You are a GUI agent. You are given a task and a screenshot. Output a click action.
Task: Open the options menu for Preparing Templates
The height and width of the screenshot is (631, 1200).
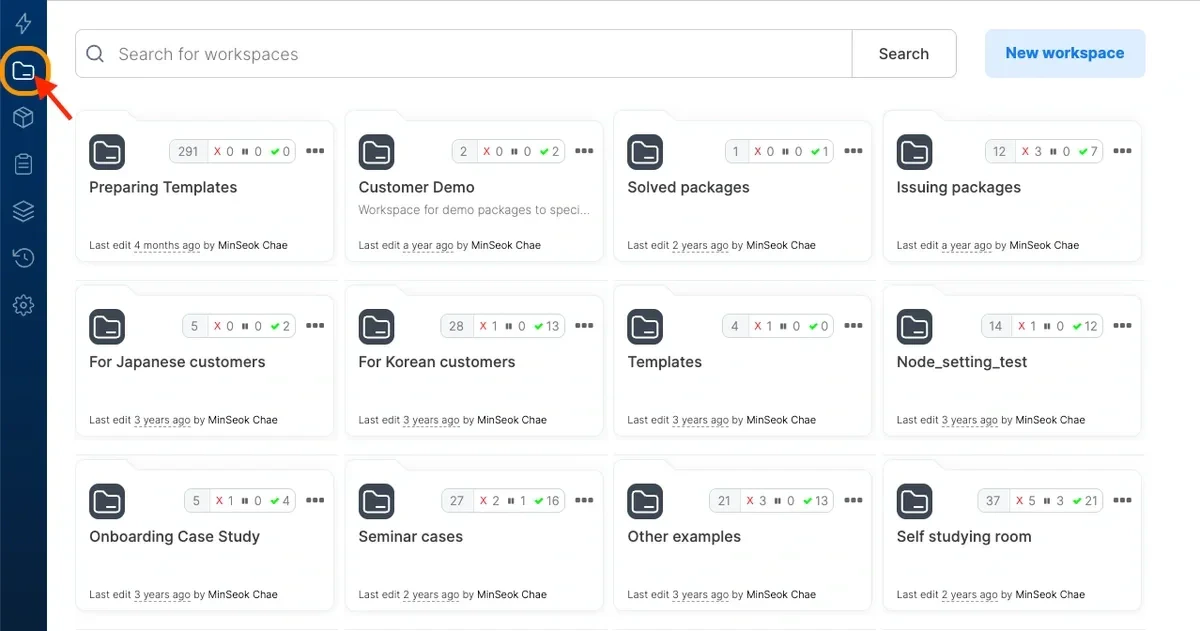[315, 150]
